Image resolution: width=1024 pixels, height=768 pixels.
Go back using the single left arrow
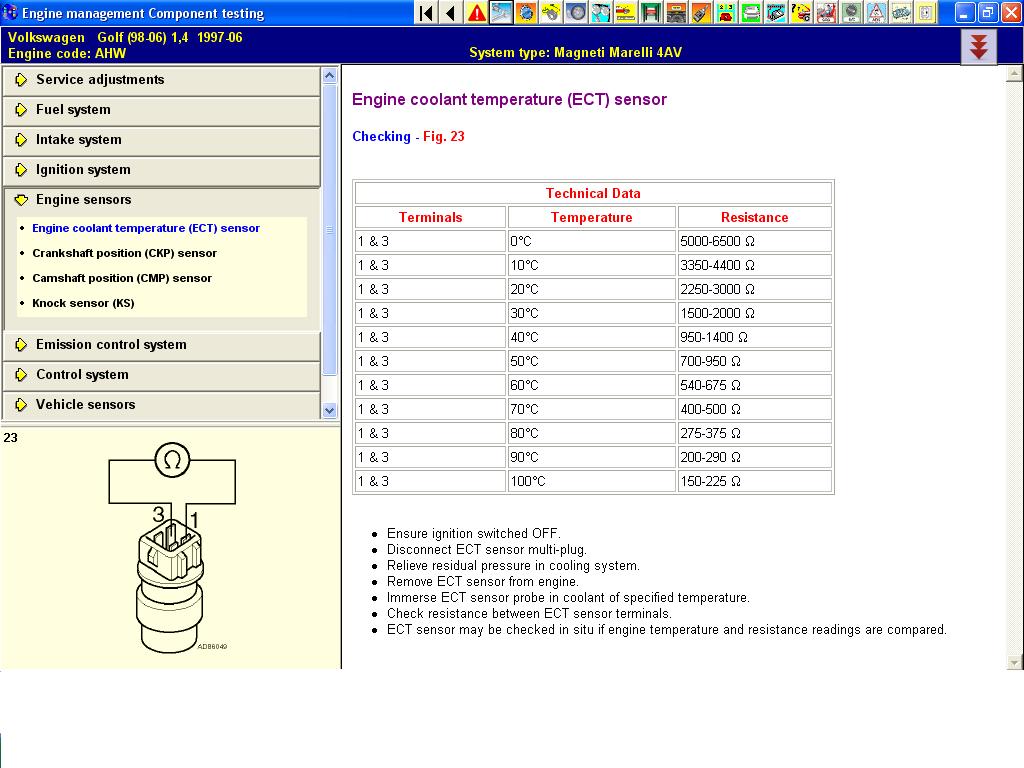[451, 13]
